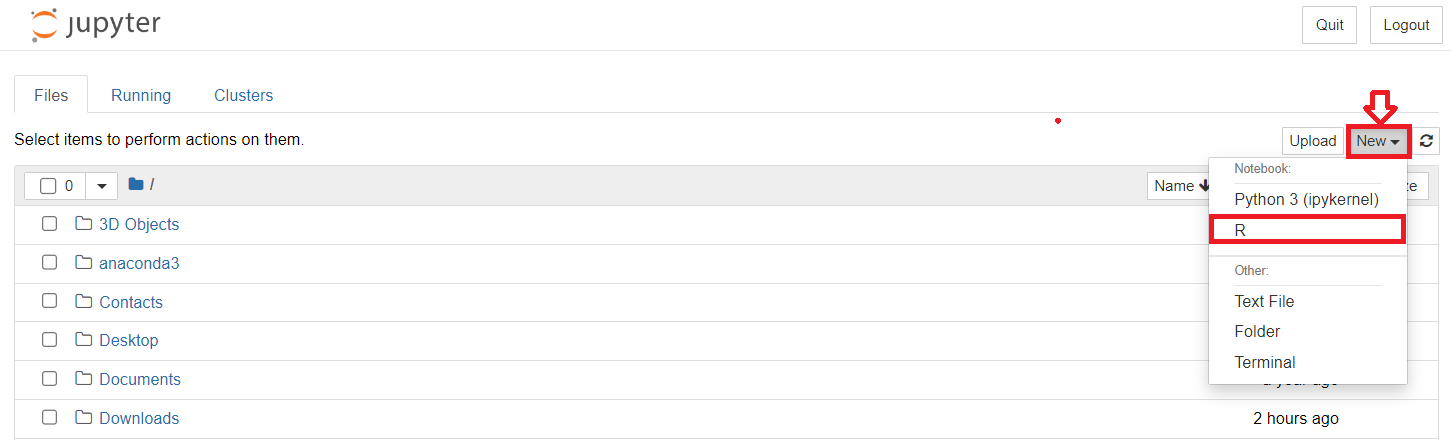
Task: Click the folder icon beside Documents
Action: (84, 379)
